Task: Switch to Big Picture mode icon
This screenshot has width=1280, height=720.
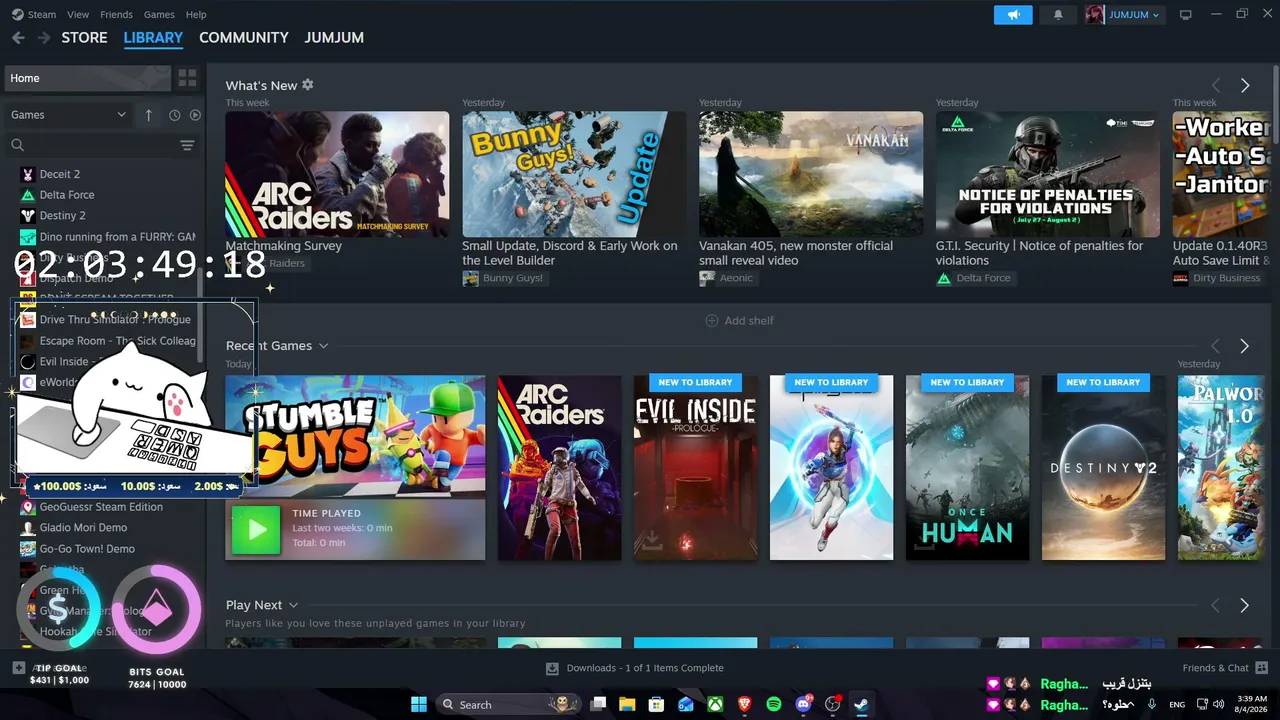Action: tap(1186, 15)
